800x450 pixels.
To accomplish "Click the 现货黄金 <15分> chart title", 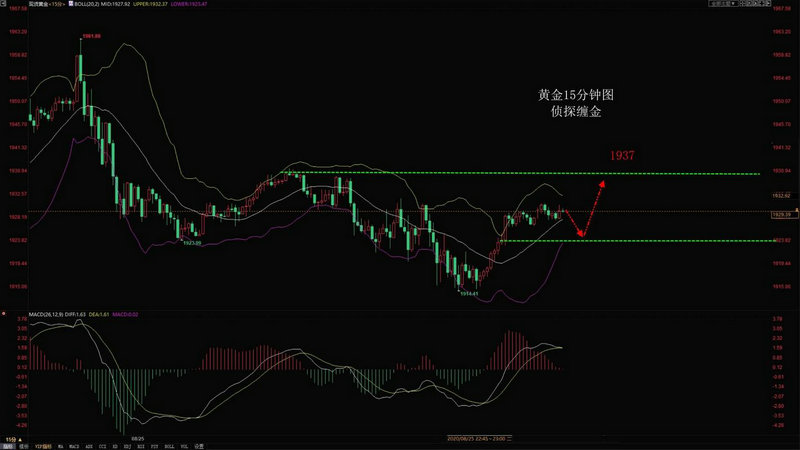I will [46, 4].
